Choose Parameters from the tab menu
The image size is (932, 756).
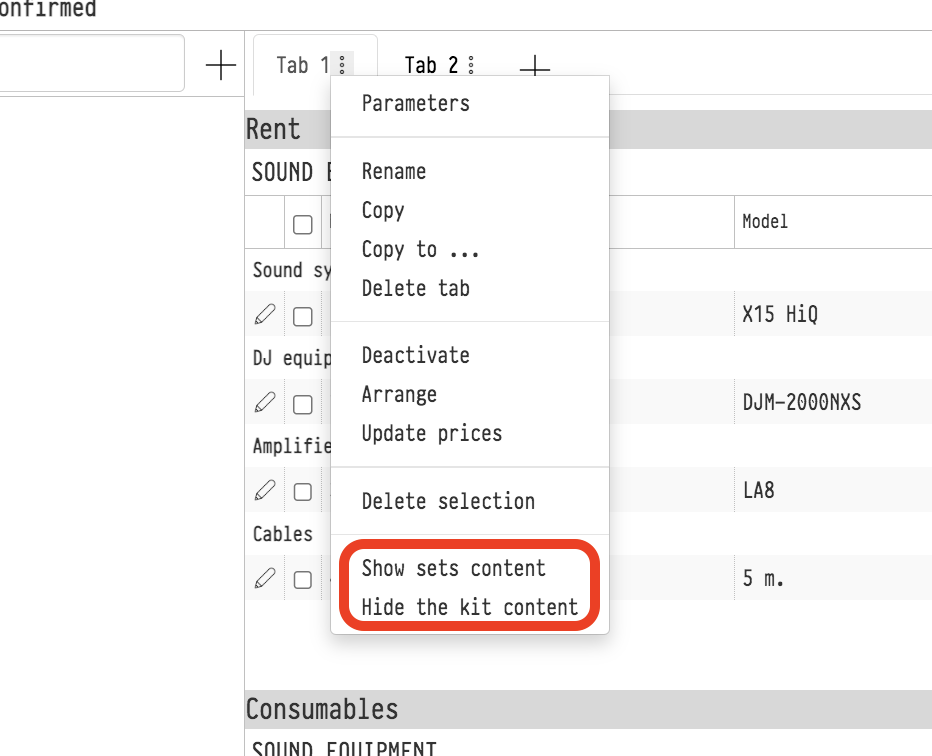pyautogui.click(x=415, y=103)
